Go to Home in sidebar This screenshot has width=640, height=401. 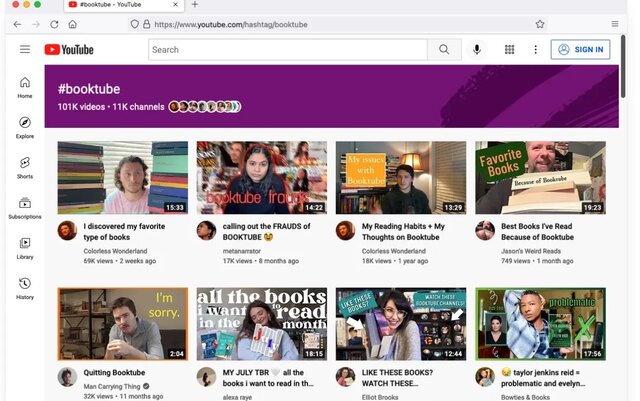click(25, 87)
